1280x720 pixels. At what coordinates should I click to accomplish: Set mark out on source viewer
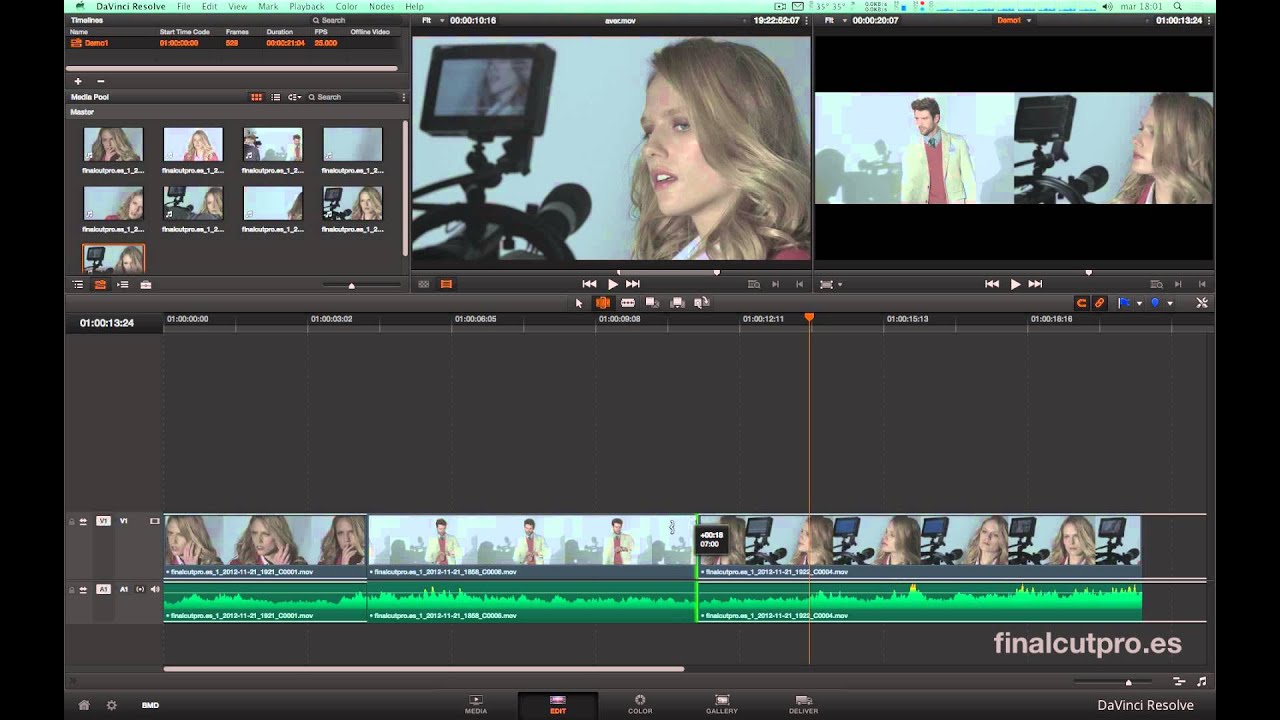[x=799, y=284]
